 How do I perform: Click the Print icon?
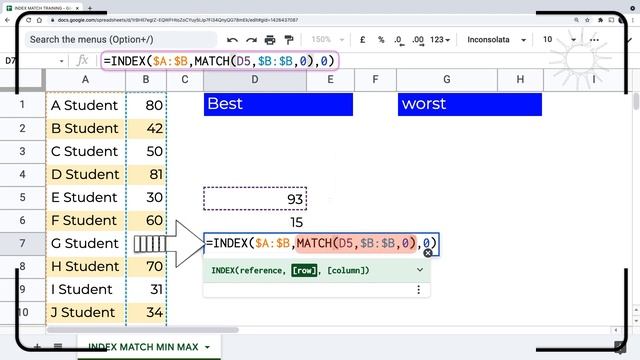270,40
